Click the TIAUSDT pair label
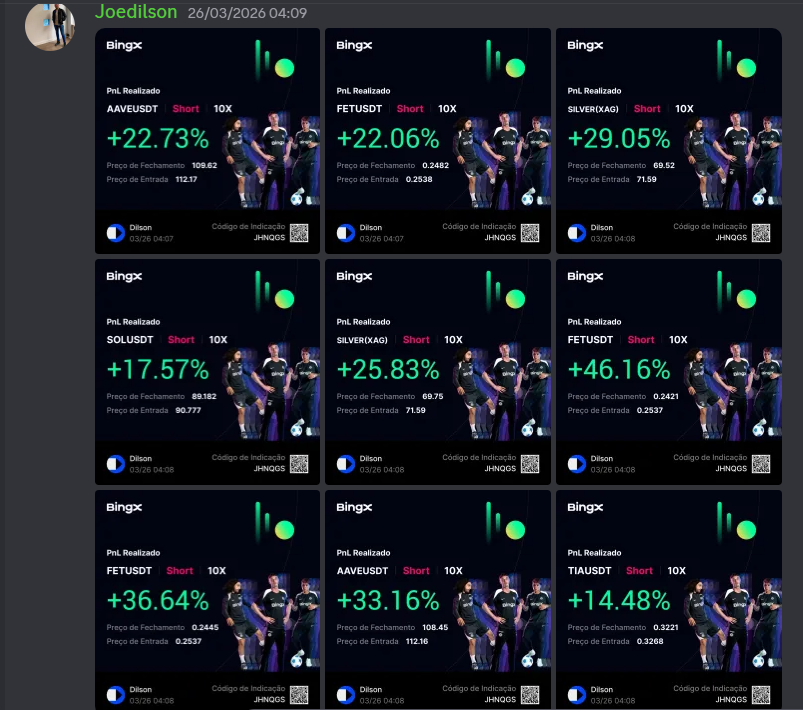803x710 pixels. coord(589,571)
